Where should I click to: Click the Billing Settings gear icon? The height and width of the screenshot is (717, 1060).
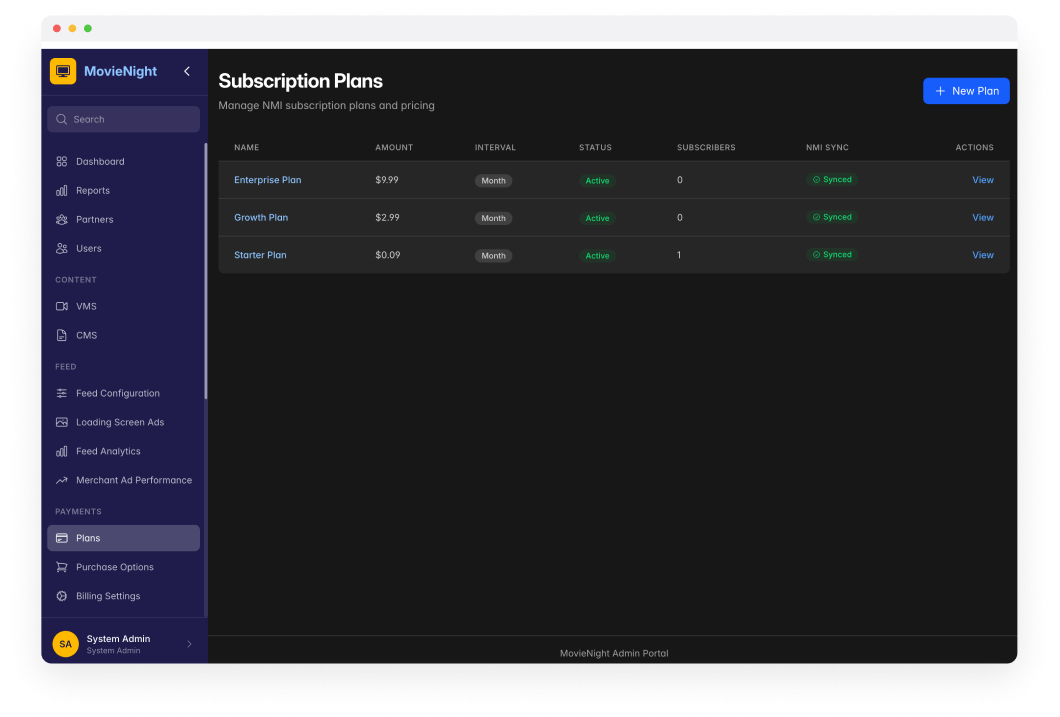[x=62, y=596]
